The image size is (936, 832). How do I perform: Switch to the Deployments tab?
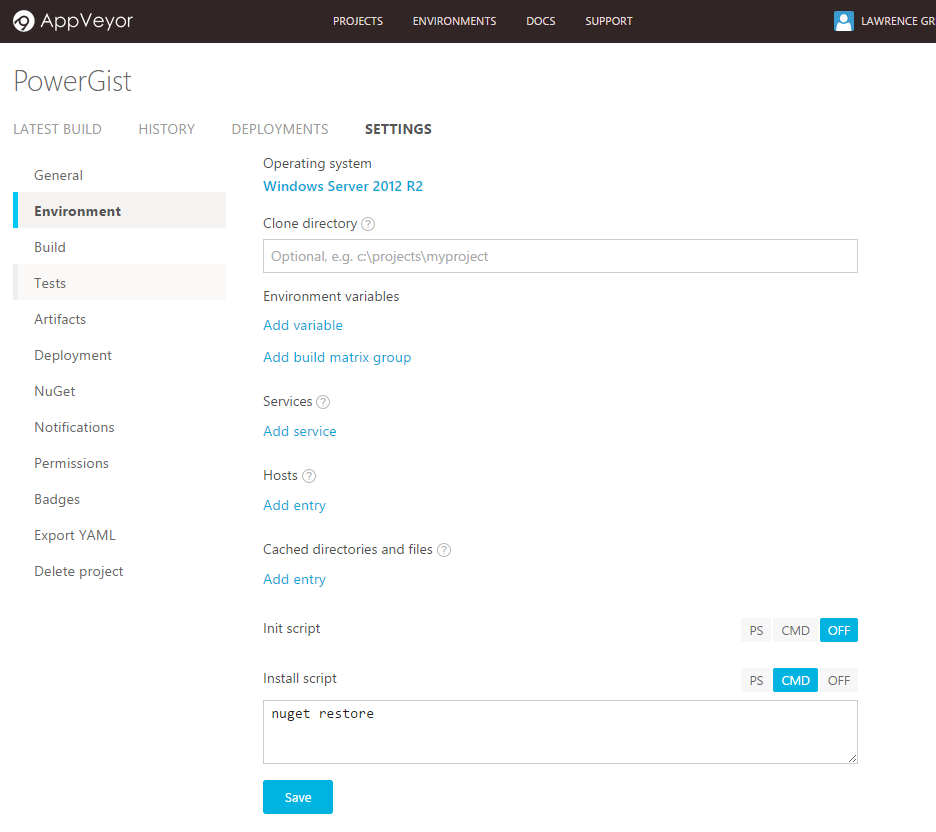pyautogui.click(x=280, y=129)
